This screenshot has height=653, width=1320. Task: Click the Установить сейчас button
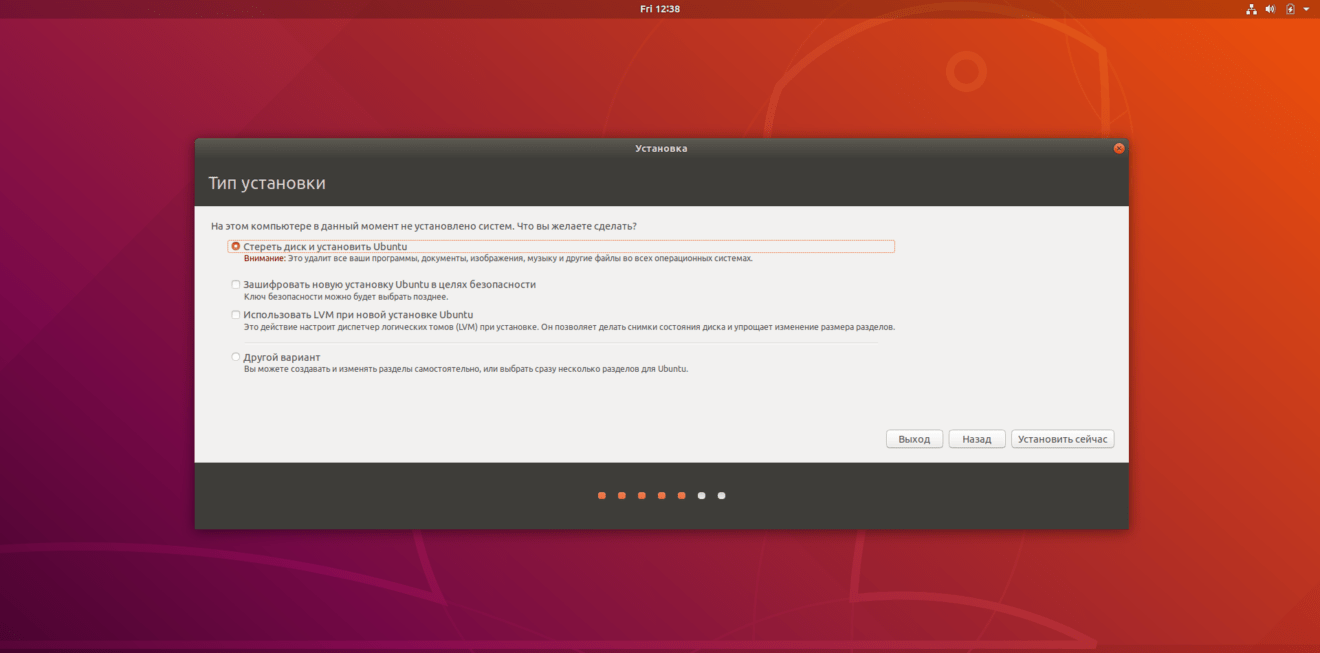pos(1062,438)
